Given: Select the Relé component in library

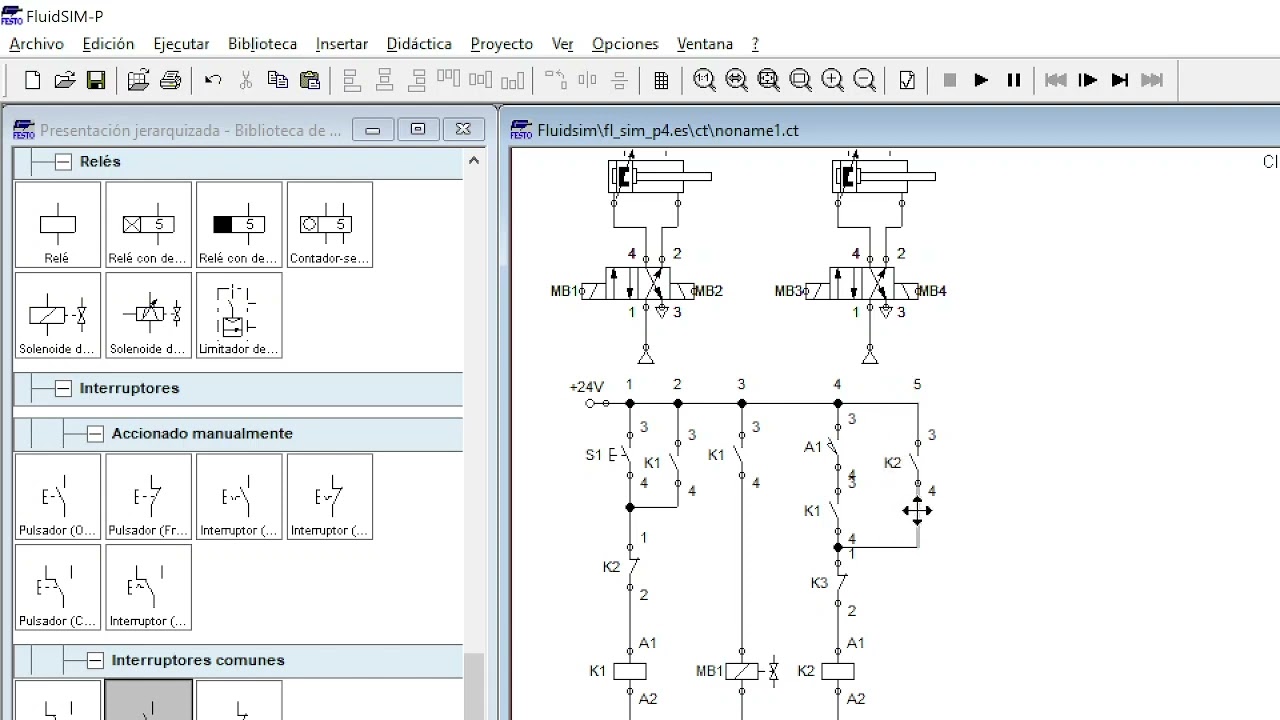Looking at the screenshot, I should [57, 225].
